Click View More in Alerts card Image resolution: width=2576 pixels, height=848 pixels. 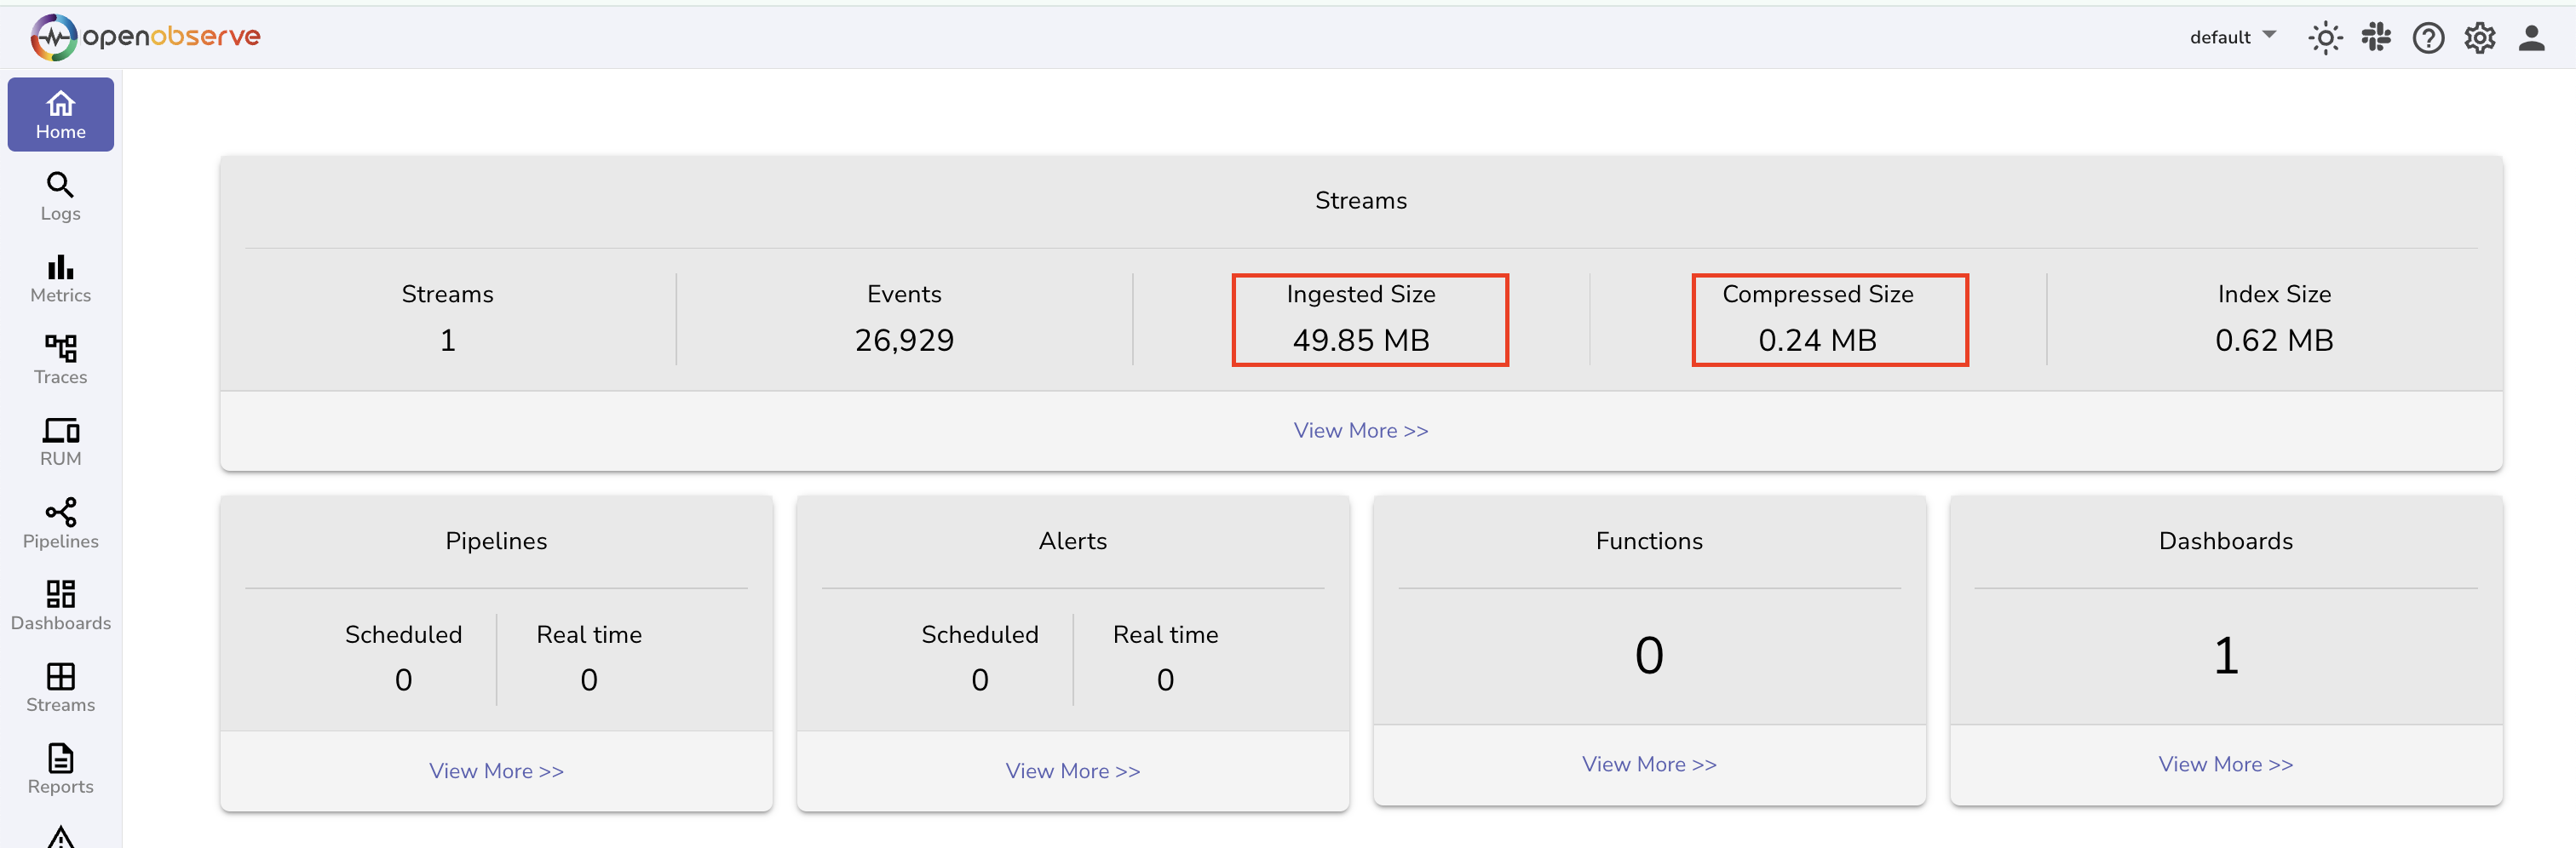coord(1072,771)
